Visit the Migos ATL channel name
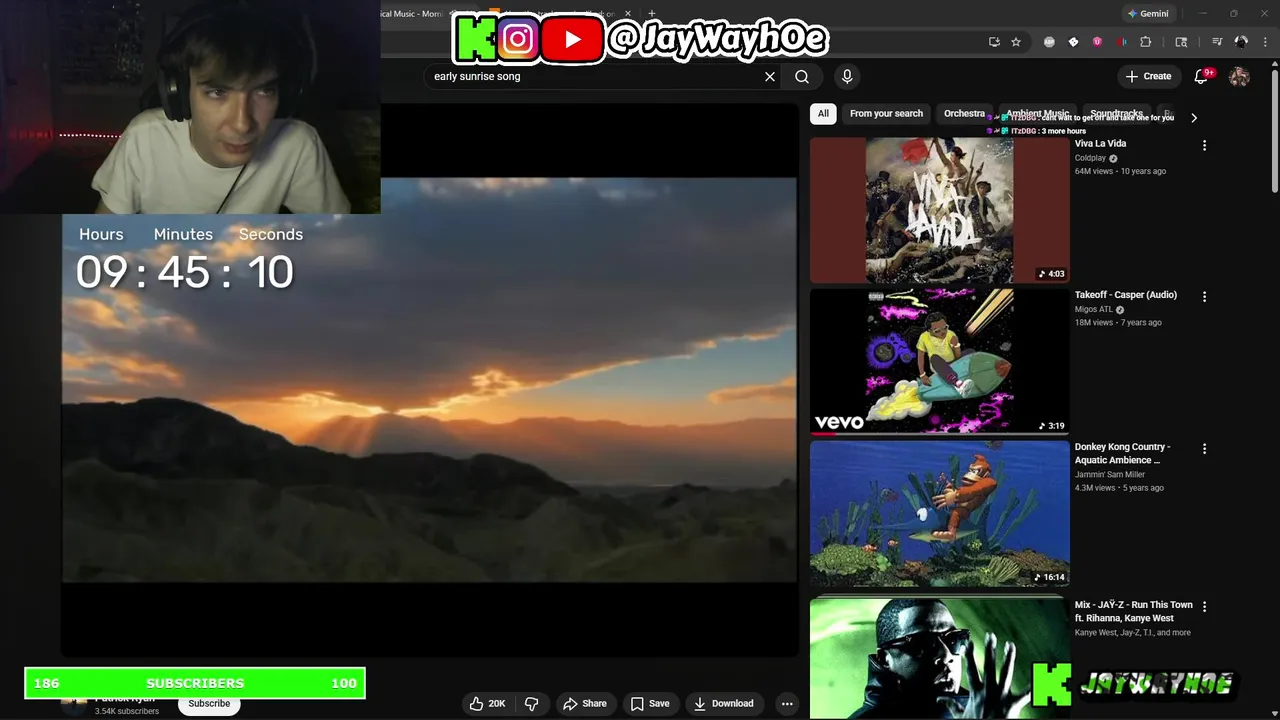 point(1094,310)
